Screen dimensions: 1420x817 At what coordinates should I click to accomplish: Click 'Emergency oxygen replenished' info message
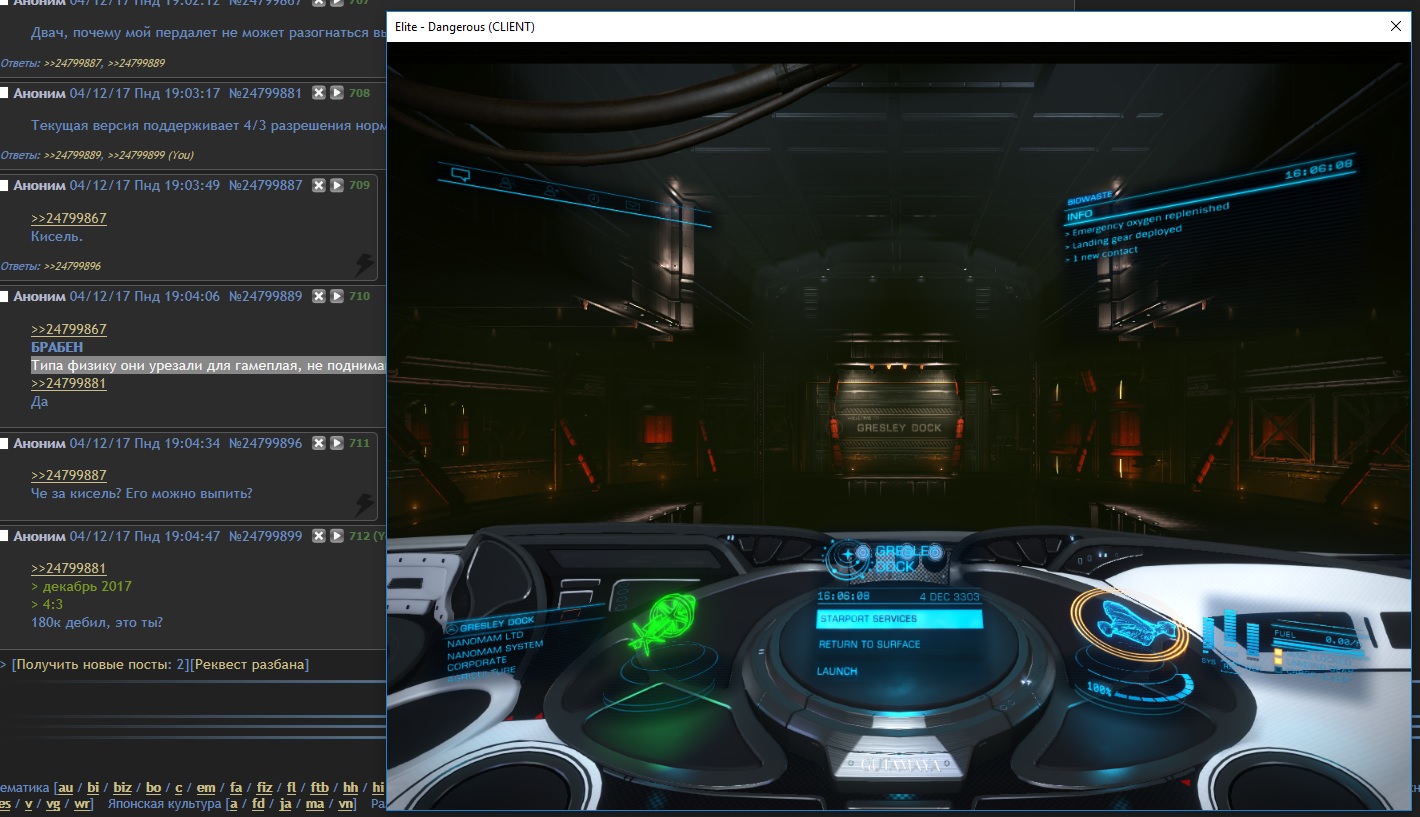(1147, 219)
